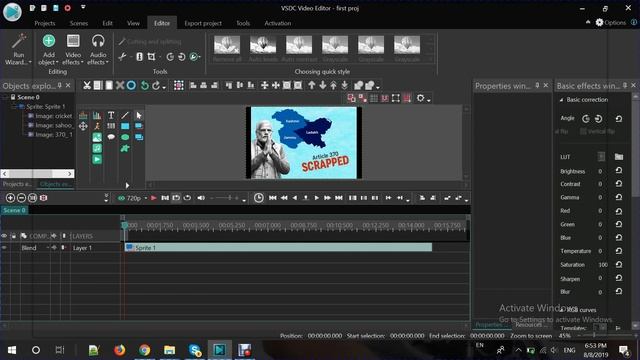Image resolution: width=640 pixels, height=360 pixels.
Task: Select the Line drawing tool
Action: point(125,116)
